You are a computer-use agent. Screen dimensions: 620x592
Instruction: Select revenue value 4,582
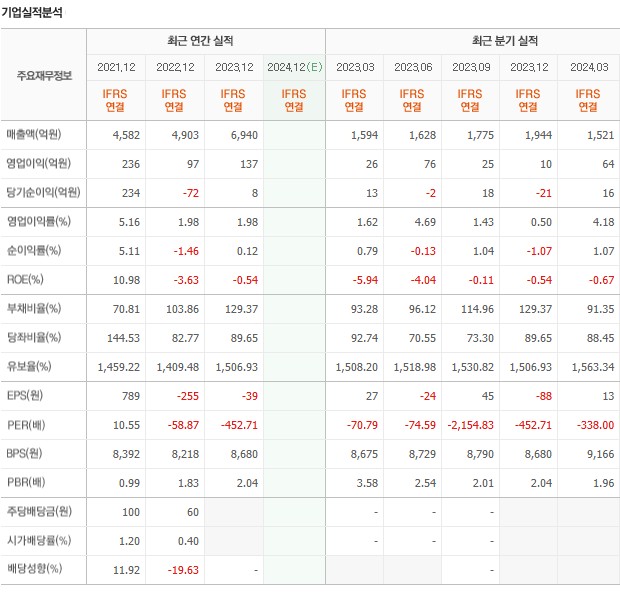[126, 135]
